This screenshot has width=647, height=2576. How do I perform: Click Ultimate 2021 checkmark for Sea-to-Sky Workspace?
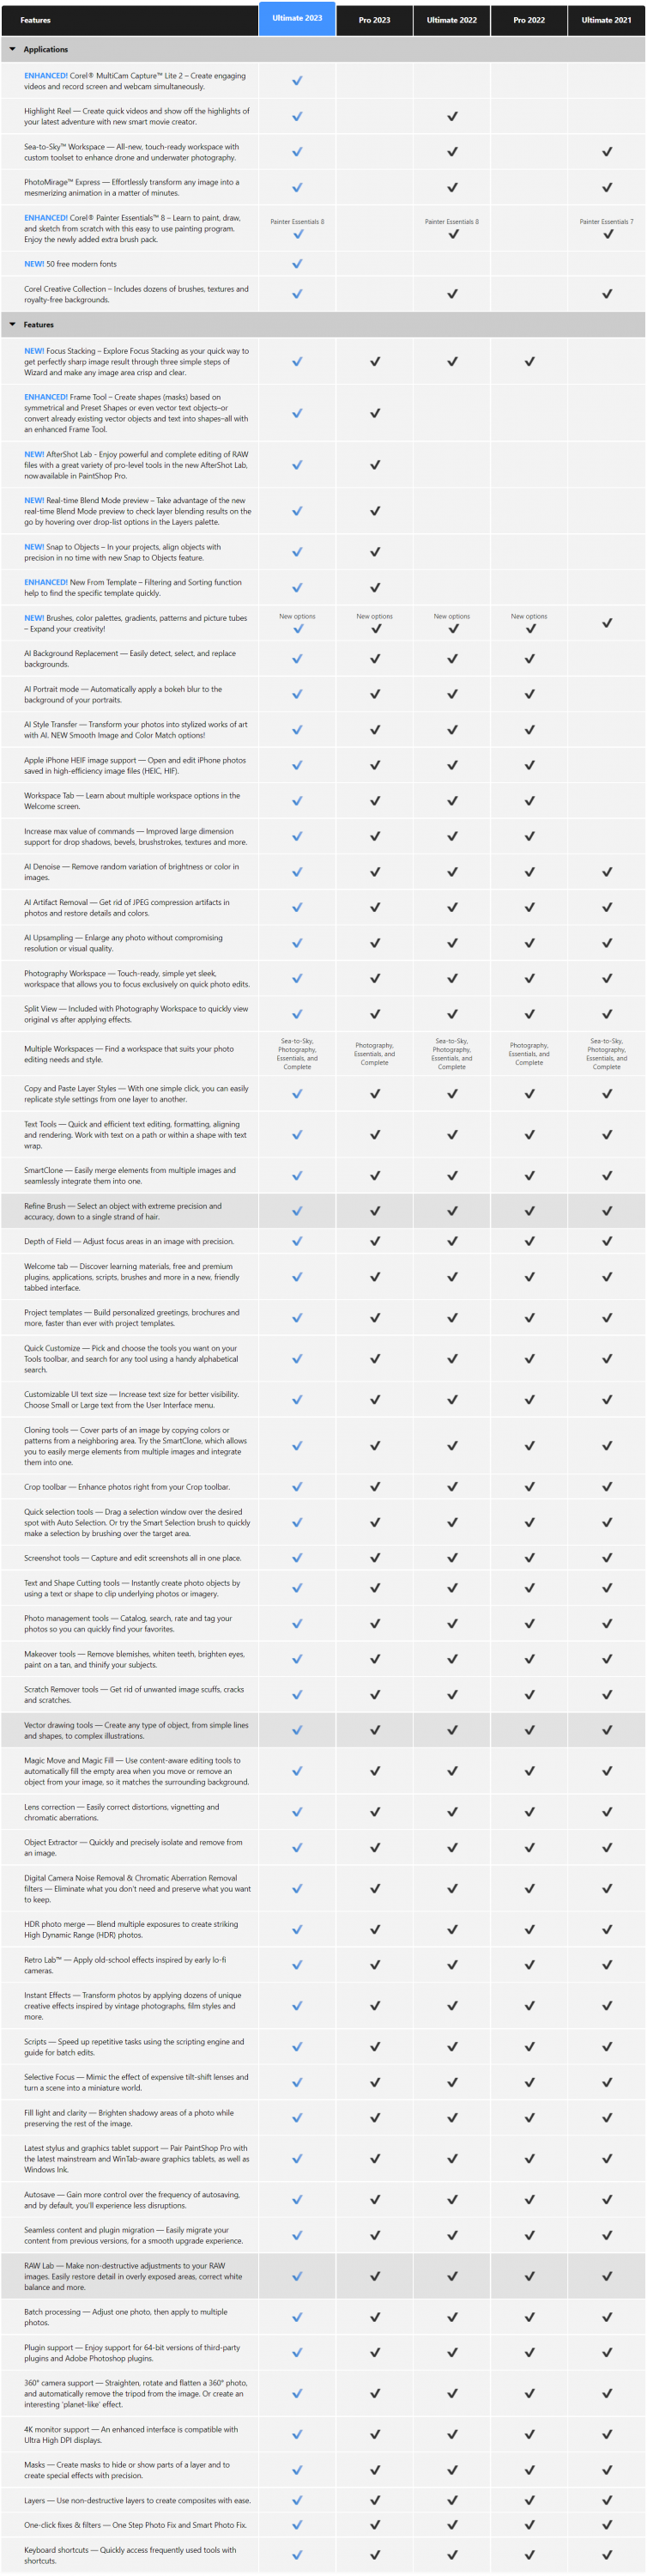606,152
